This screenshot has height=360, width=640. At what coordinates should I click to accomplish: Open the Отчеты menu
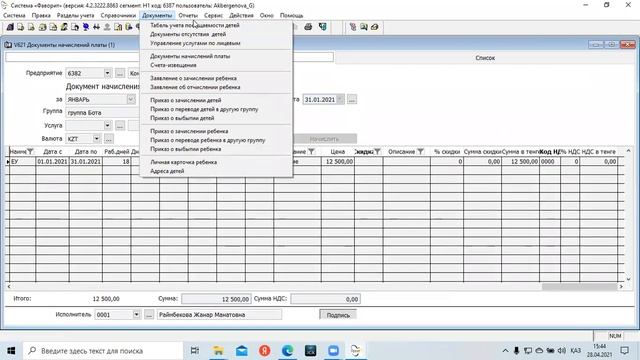point(188,16)
